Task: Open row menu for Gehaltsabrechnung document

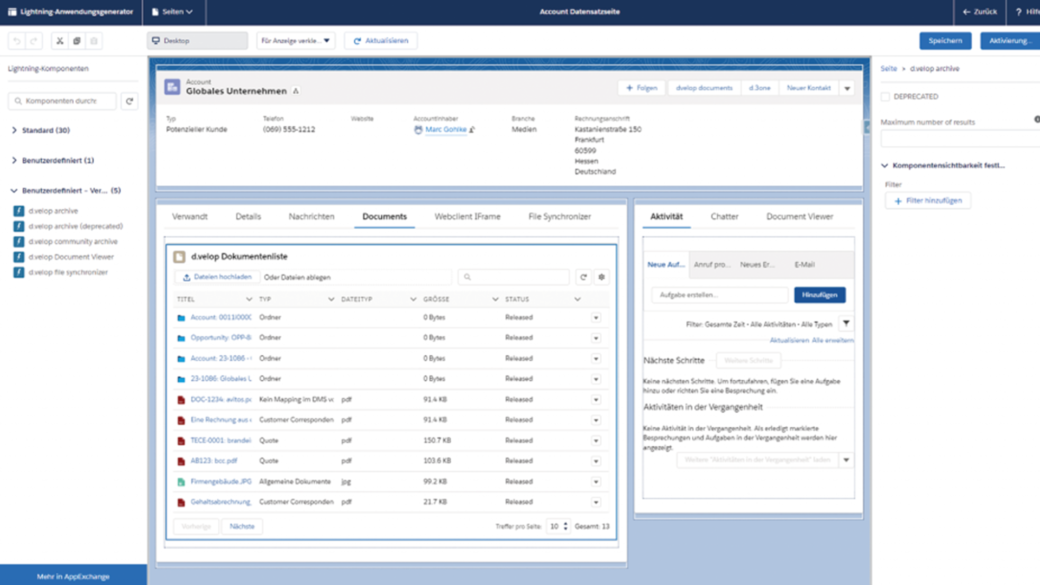Action: [x=596, y=503]
